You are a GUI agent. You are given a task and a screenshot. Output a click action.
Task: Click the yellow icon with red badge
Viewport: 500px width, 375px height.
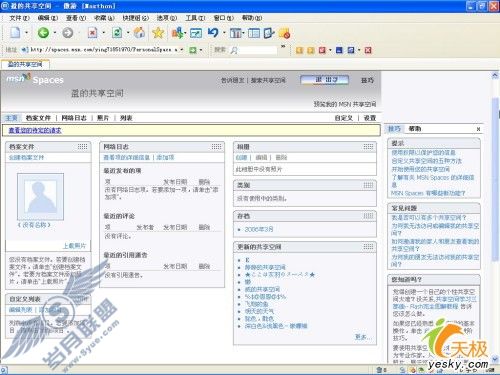[x=285, y=33]
